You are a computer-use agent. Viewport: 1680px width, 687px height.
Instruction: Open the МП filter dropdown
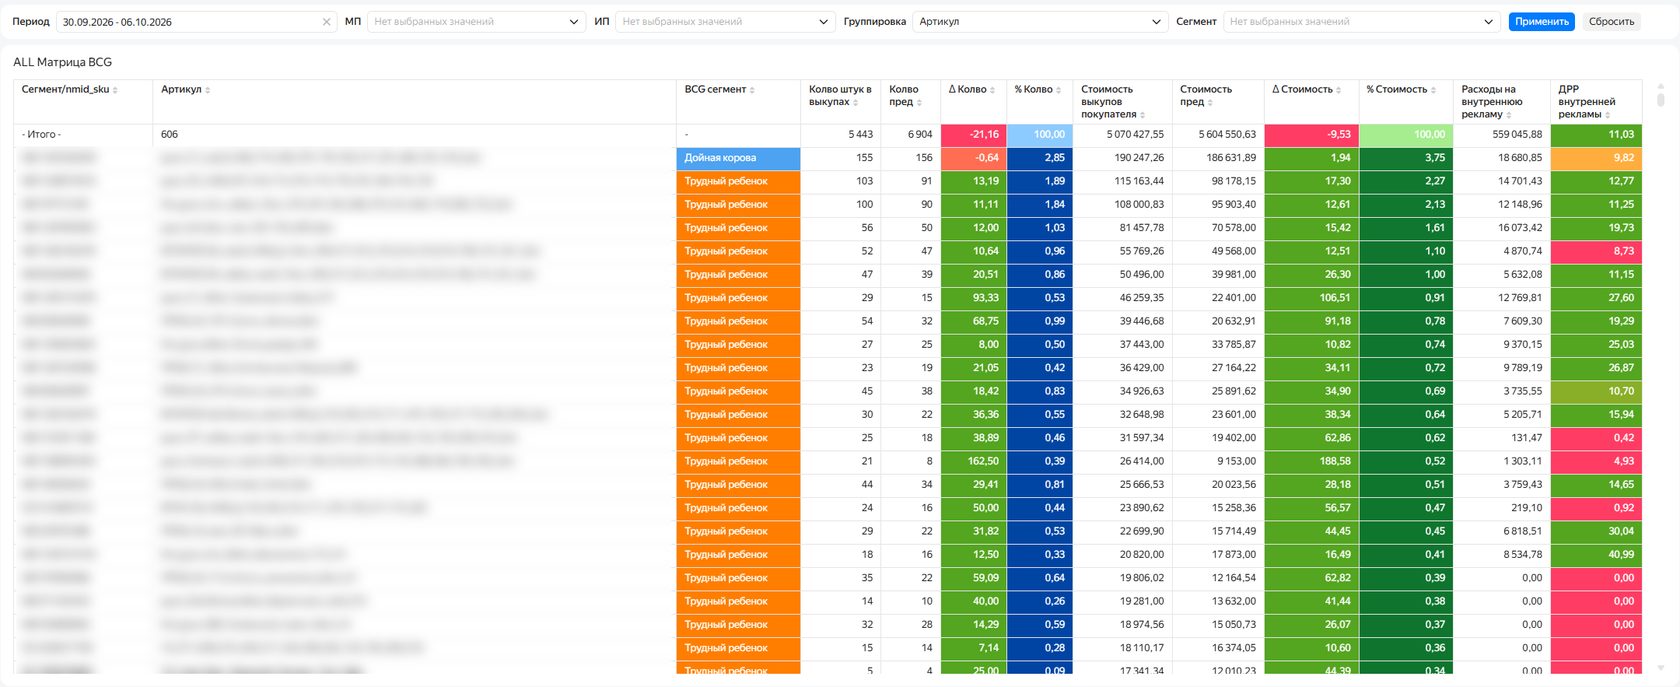point(476,22)
